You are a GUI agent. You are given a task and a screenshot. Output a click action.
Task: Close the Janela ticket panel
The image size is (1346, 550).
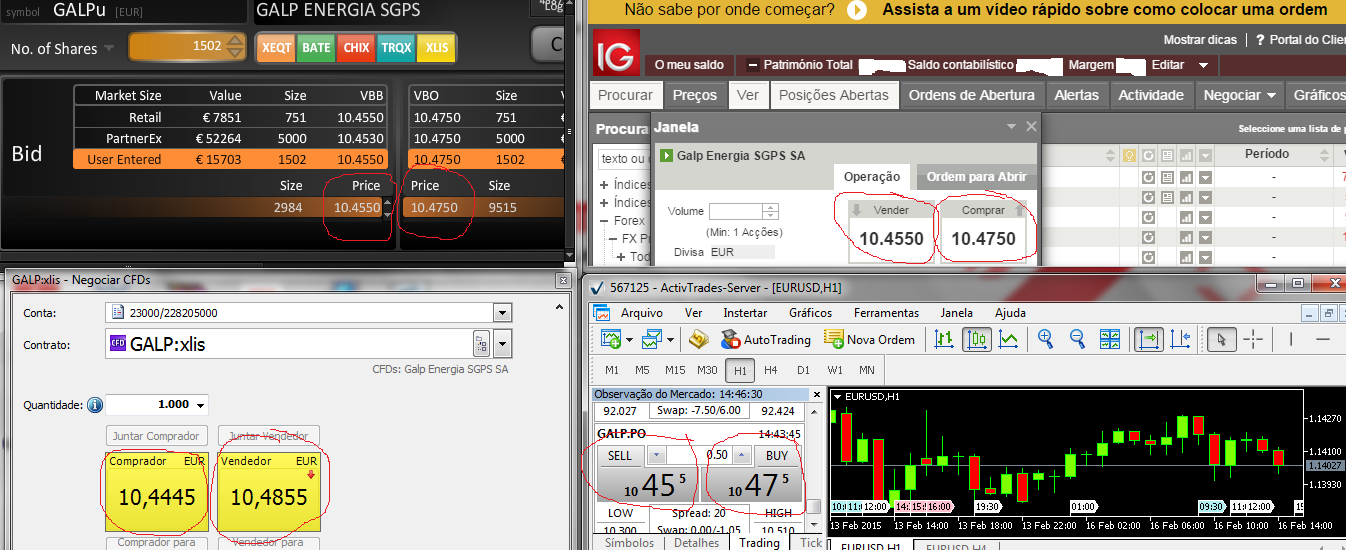pyautogui.click(x=1032, y=127)
